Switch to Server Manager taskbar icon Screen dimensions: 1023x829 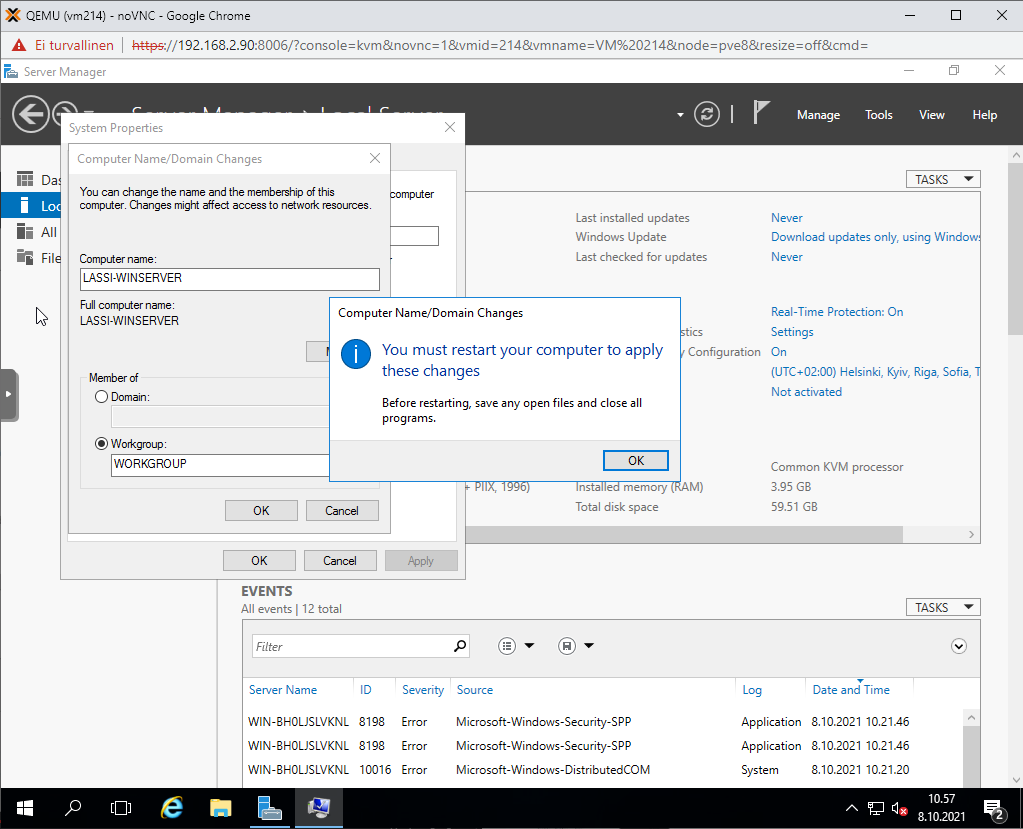point(269,808)
